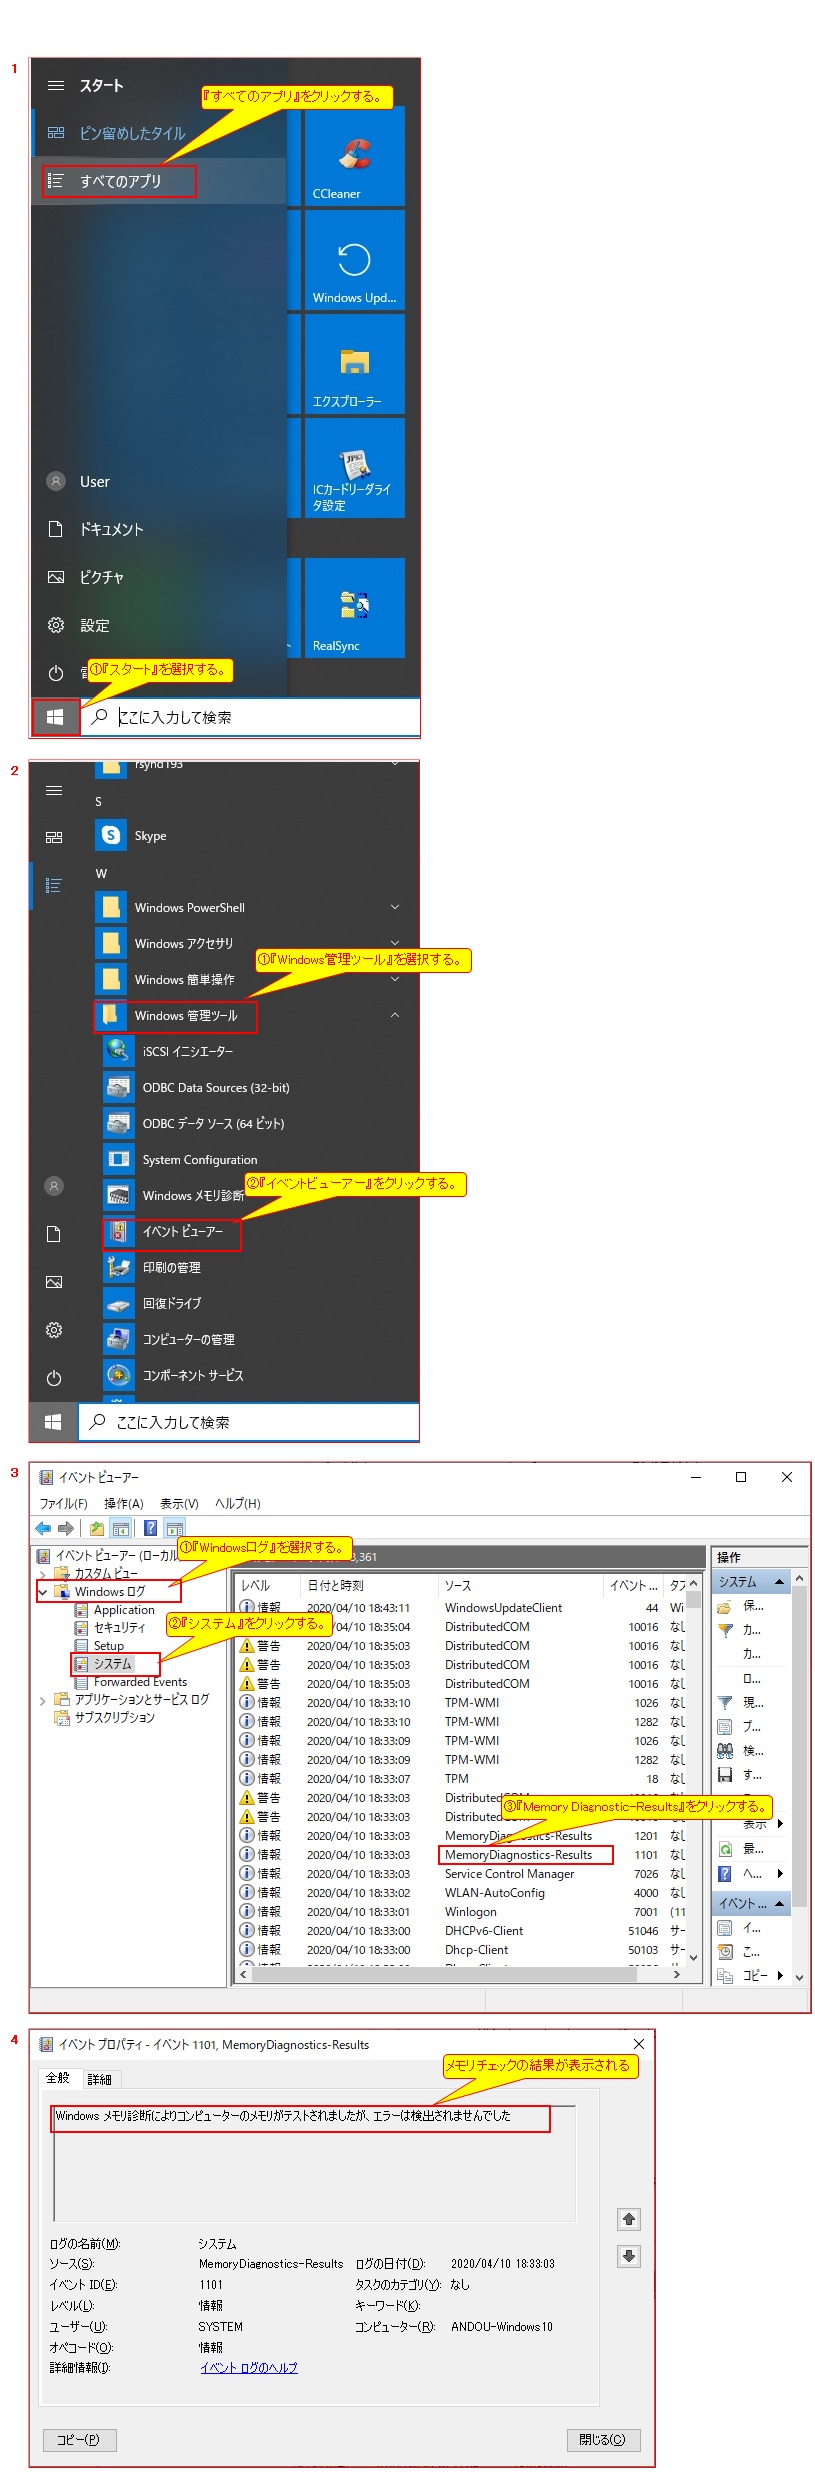
Task: Collapse the Windows ログ tree node
Action: point(43,1591)
